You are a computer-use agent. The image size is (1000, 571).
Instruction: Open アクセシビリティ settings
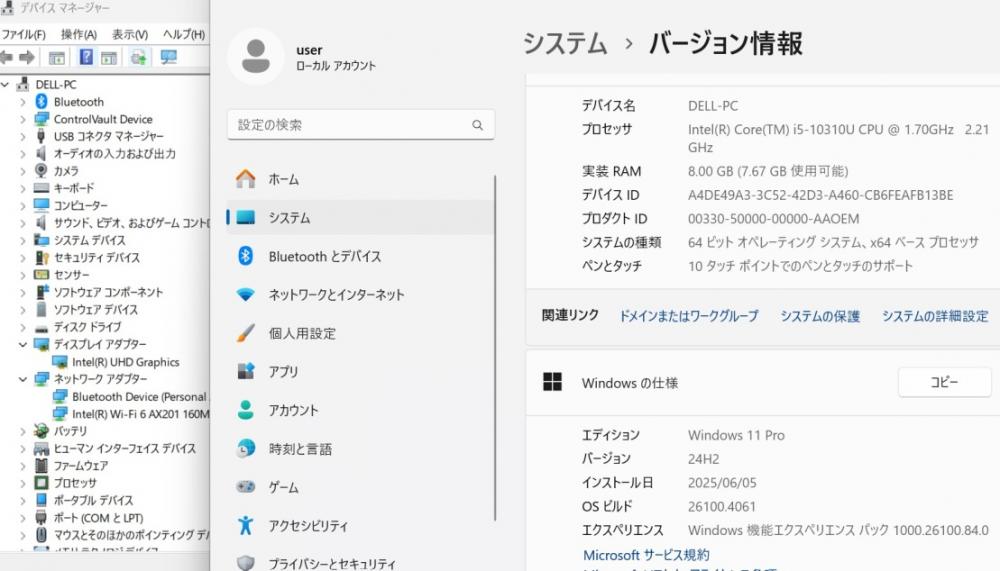[x=360, y=526]
